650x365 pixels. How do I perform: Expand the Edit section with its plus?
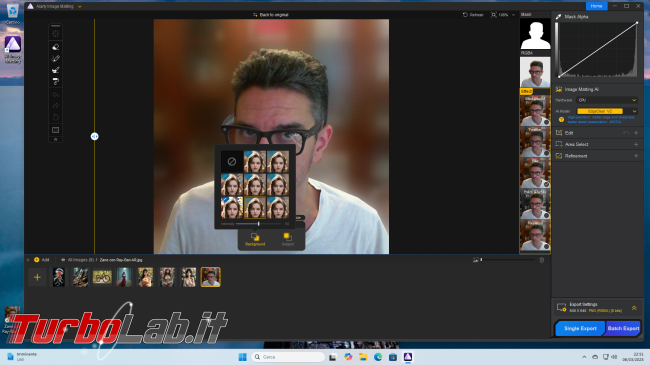[636, 133]
